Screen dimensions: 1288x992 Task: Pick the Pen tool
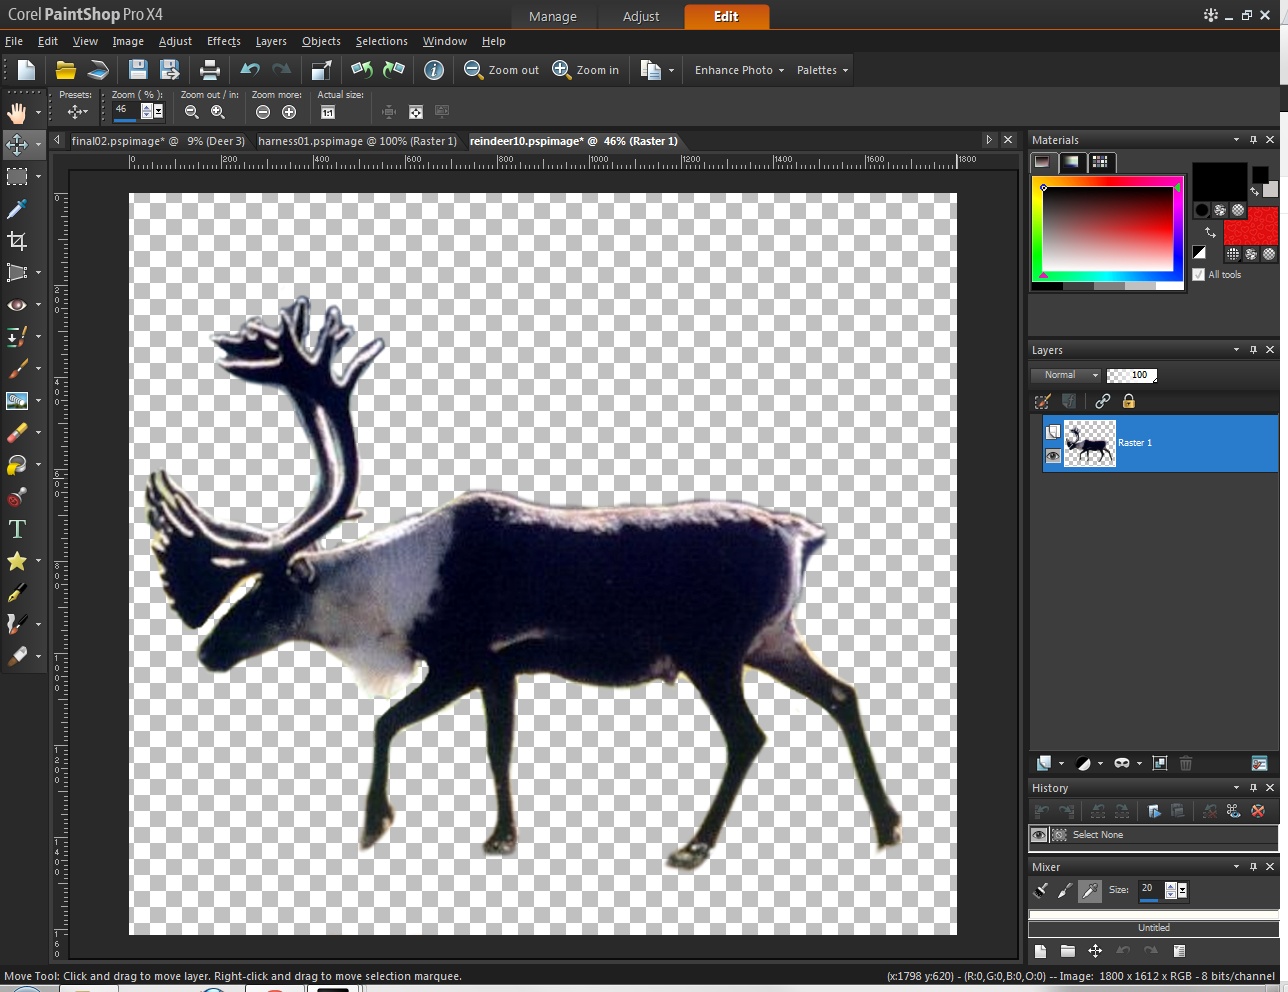(x=16, y=593)
